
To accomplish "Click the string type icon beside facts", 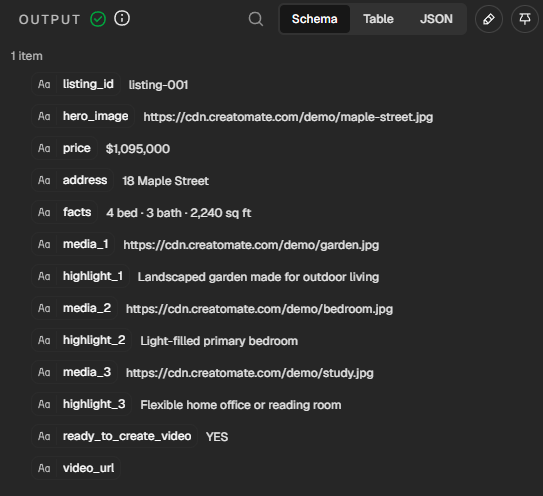I will coord(44,212).
